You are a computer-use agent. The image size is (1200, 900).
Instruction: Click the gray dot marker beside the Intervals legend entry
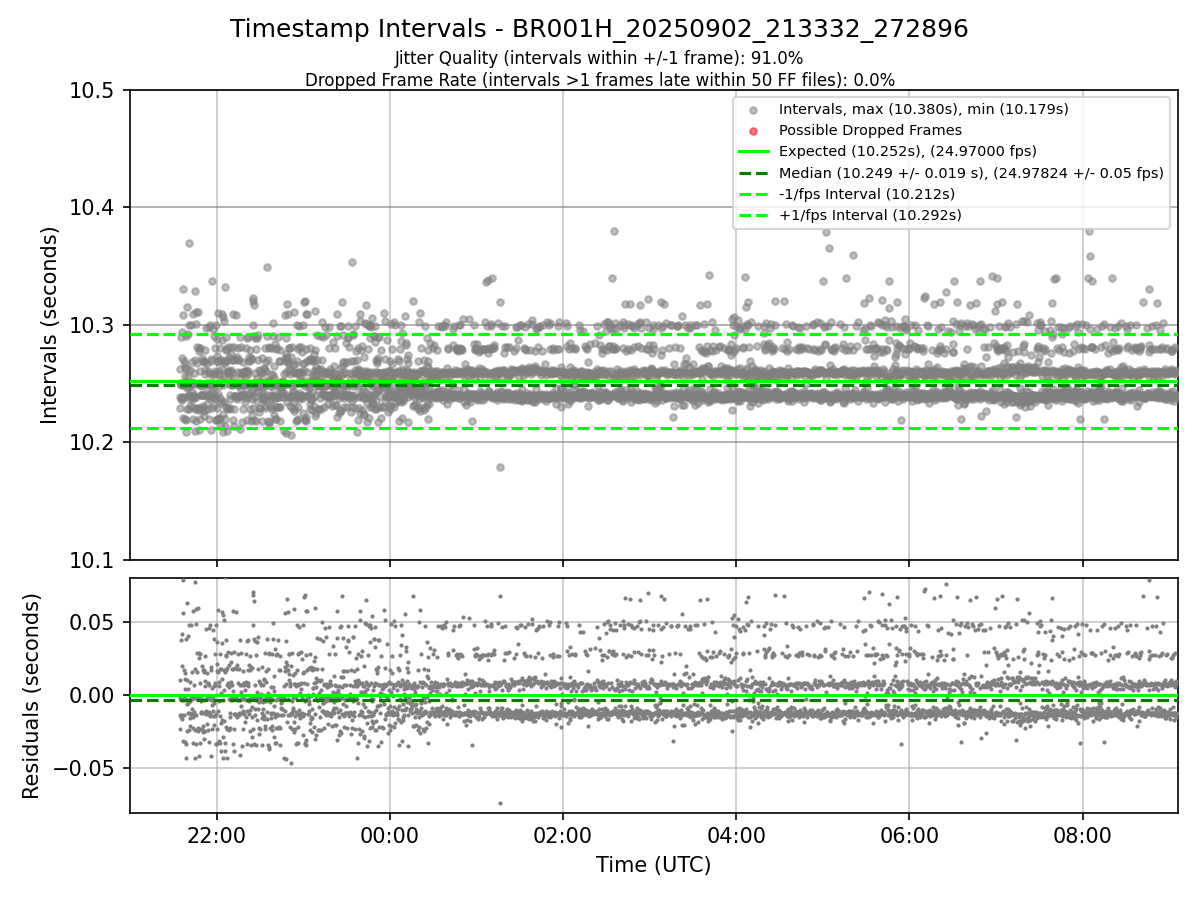753,110
